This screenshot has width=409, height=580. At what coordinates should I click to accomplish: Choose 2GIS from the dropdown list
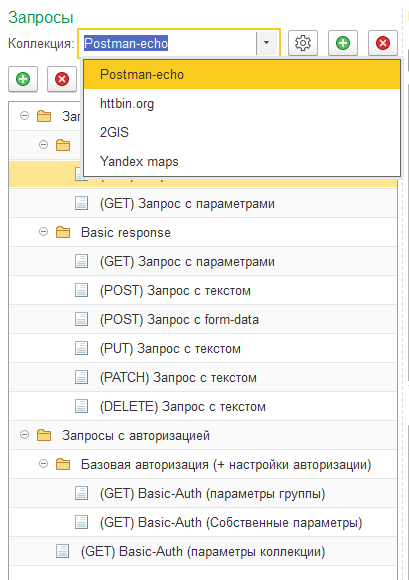coord(242,132)
